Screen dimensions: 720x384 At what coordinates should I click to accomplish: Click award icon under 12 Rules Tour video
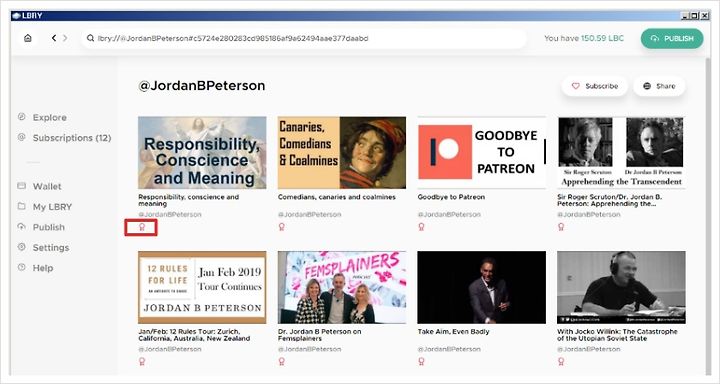[142, 362]
